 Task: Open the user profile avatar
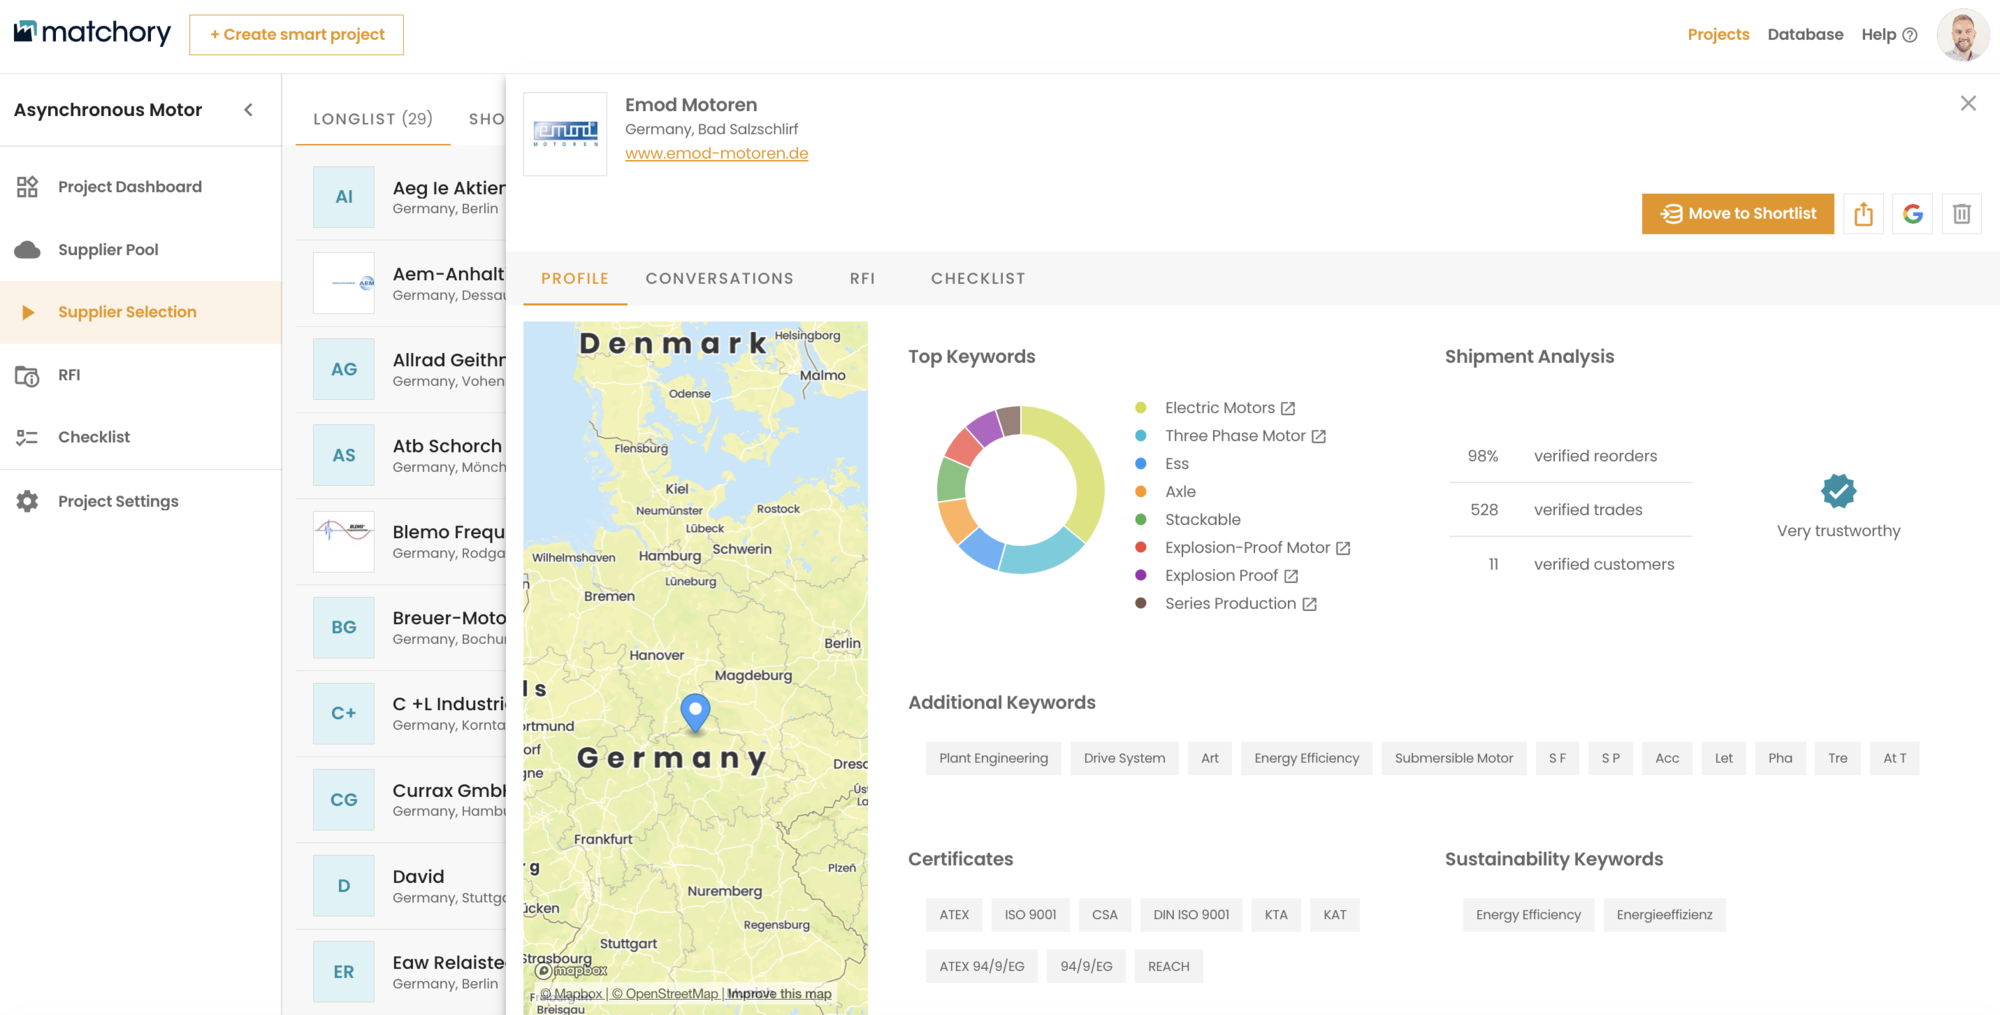(x=1962, y=35)
